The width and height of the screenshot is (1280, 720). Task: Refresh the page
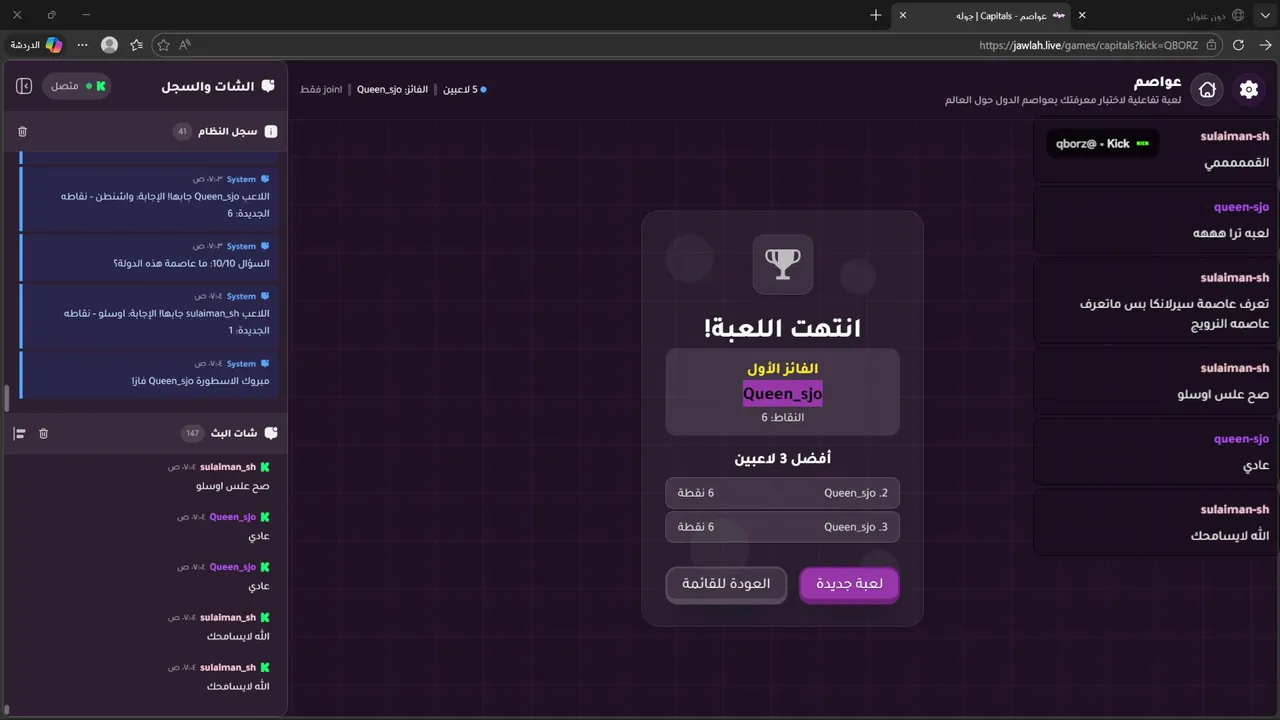click(x=1238, y=45)
